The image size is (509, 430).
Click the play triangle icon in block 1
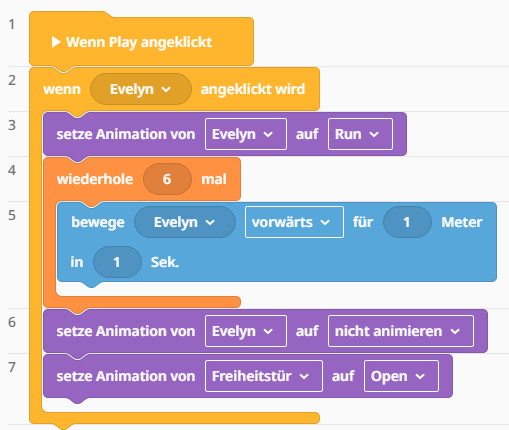tap(56, 42)
